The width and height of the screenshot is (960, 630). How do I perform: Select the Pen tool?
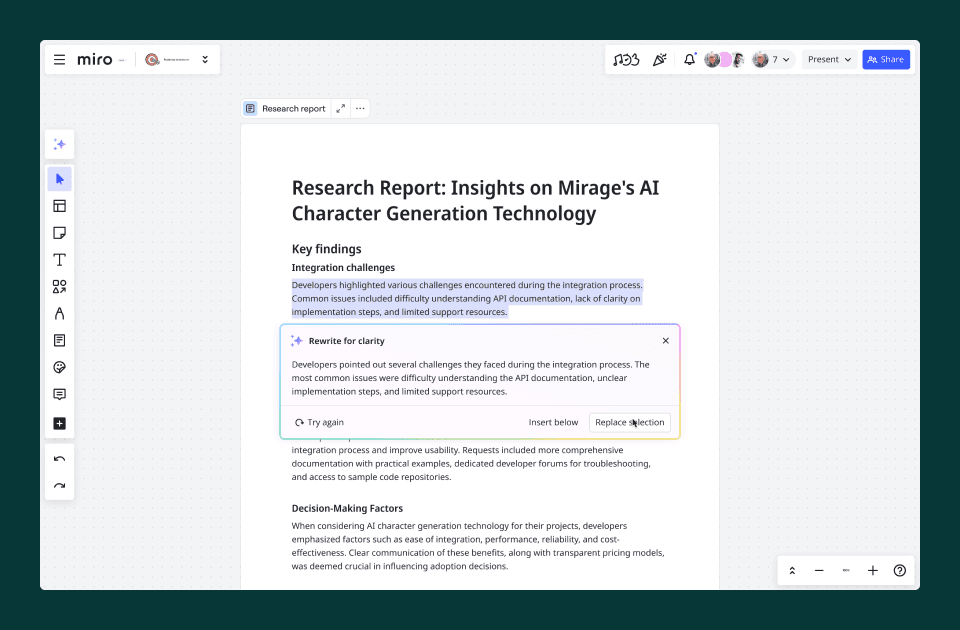click(x=59, y=313)
